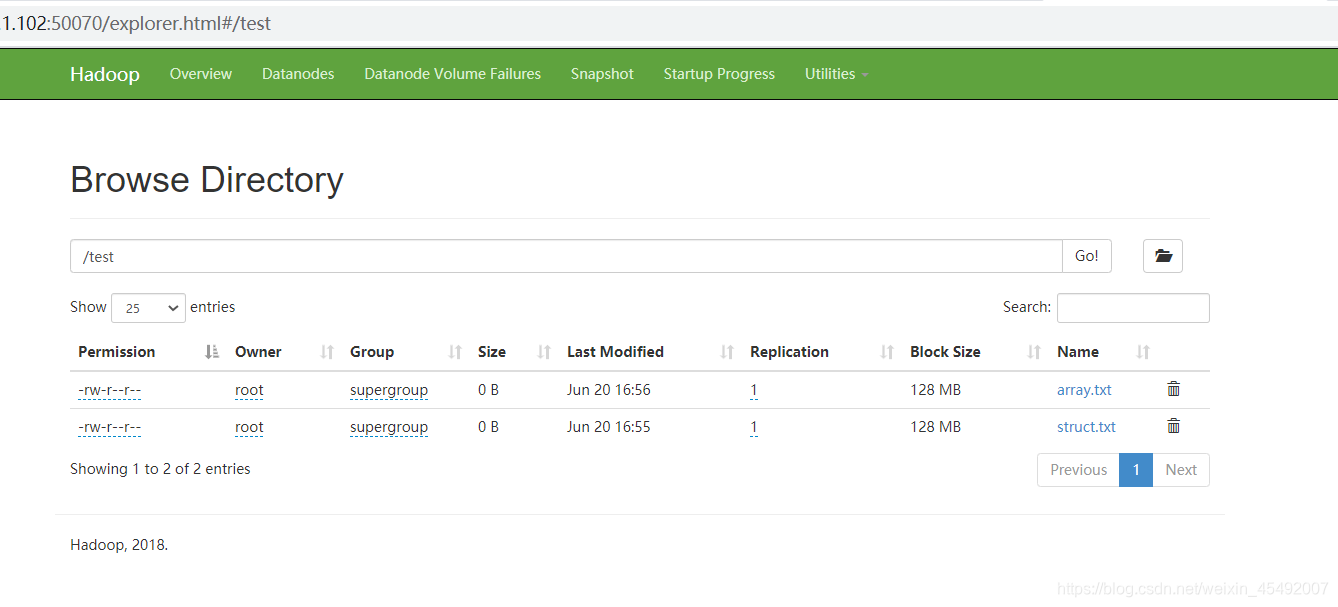Delete array.txt with its trash icon
Screen dimensions: 1338x607
coord(1174,389)
